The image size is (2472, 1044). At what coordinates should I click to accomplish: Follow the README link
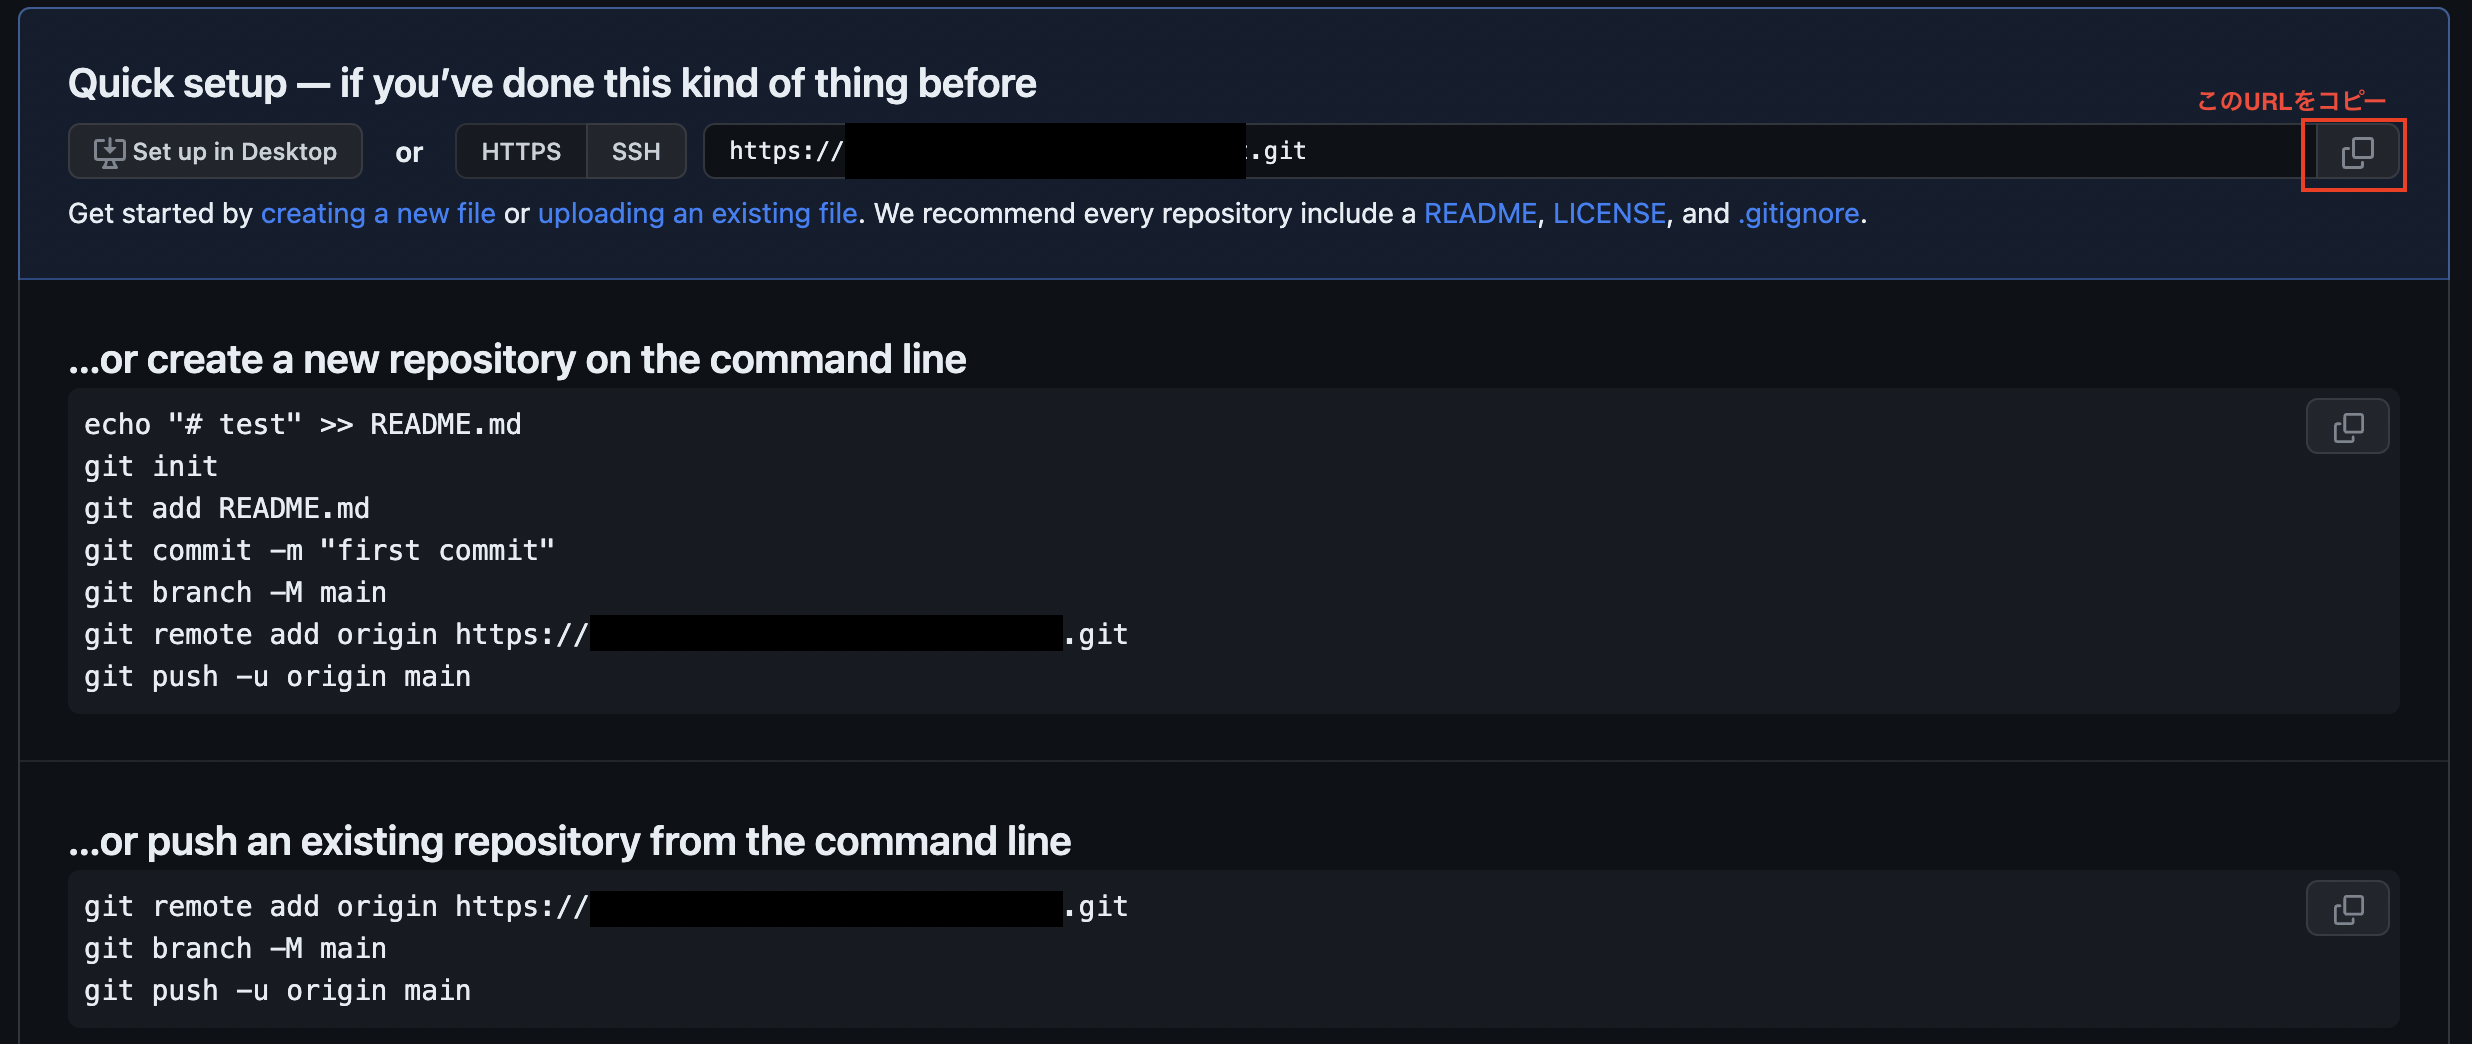[x=1480, y=213]
